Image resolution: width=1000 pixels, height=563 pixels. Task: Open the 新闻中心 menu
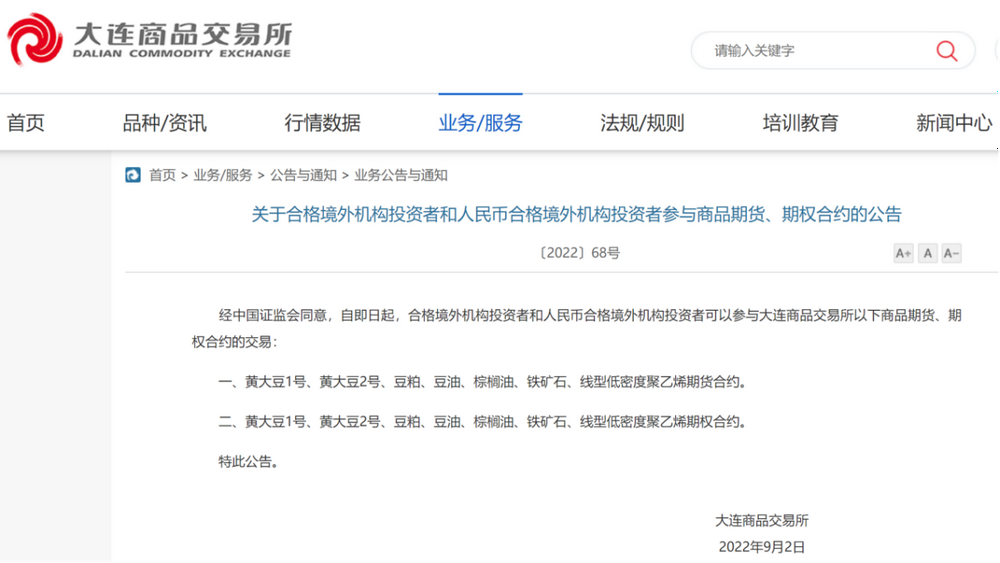954,122
